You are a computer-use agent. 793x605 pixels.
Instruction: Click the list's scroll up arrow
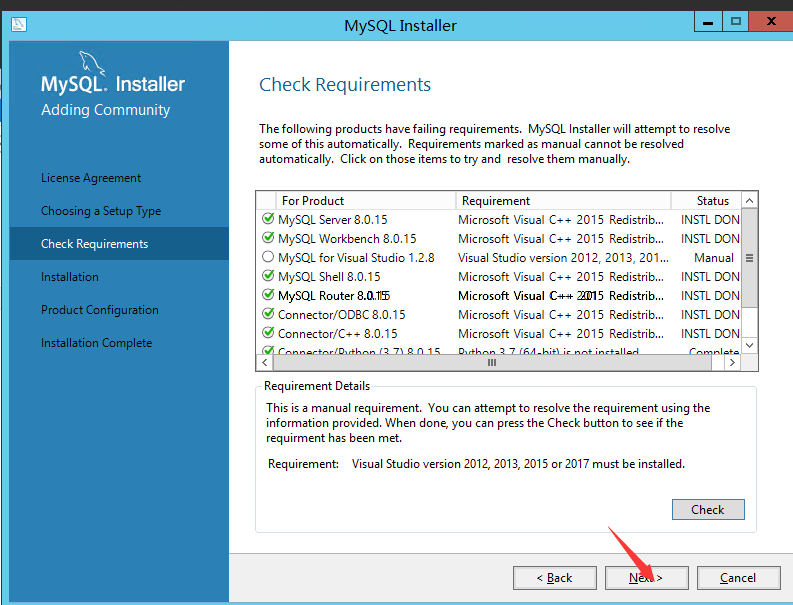pyautogui.click(x=750, y=201)
